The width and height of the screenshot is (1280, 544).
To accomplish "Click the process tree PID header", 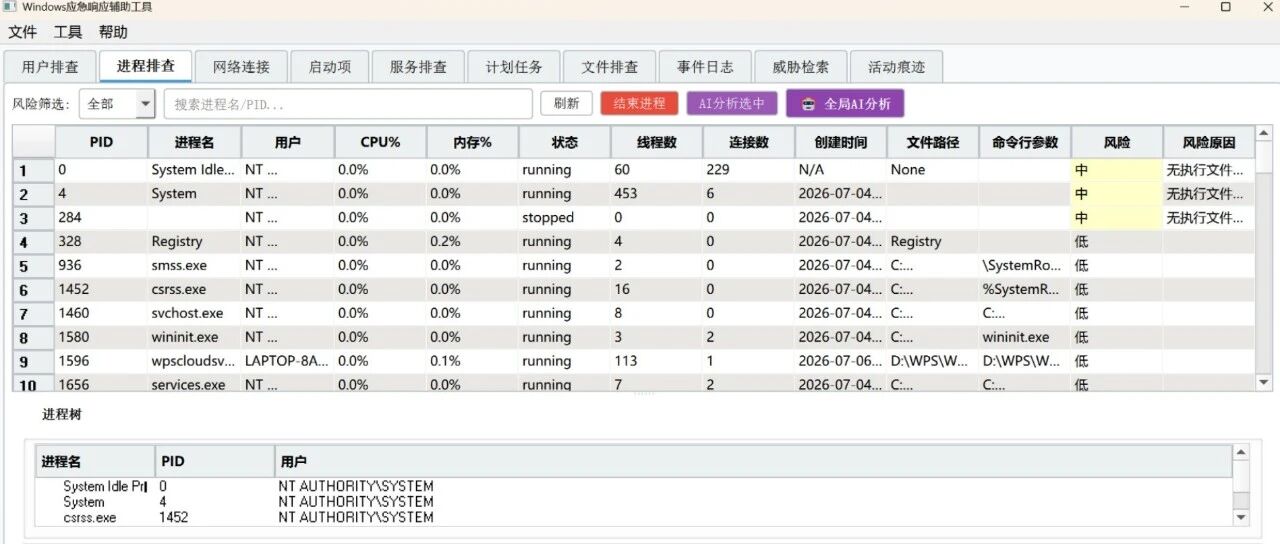I will click(x=215, y=461).
